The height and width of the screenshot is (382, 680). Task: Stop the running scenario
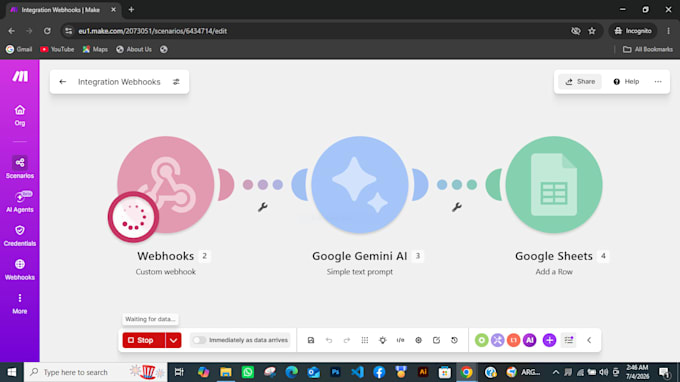click(144, 340)
